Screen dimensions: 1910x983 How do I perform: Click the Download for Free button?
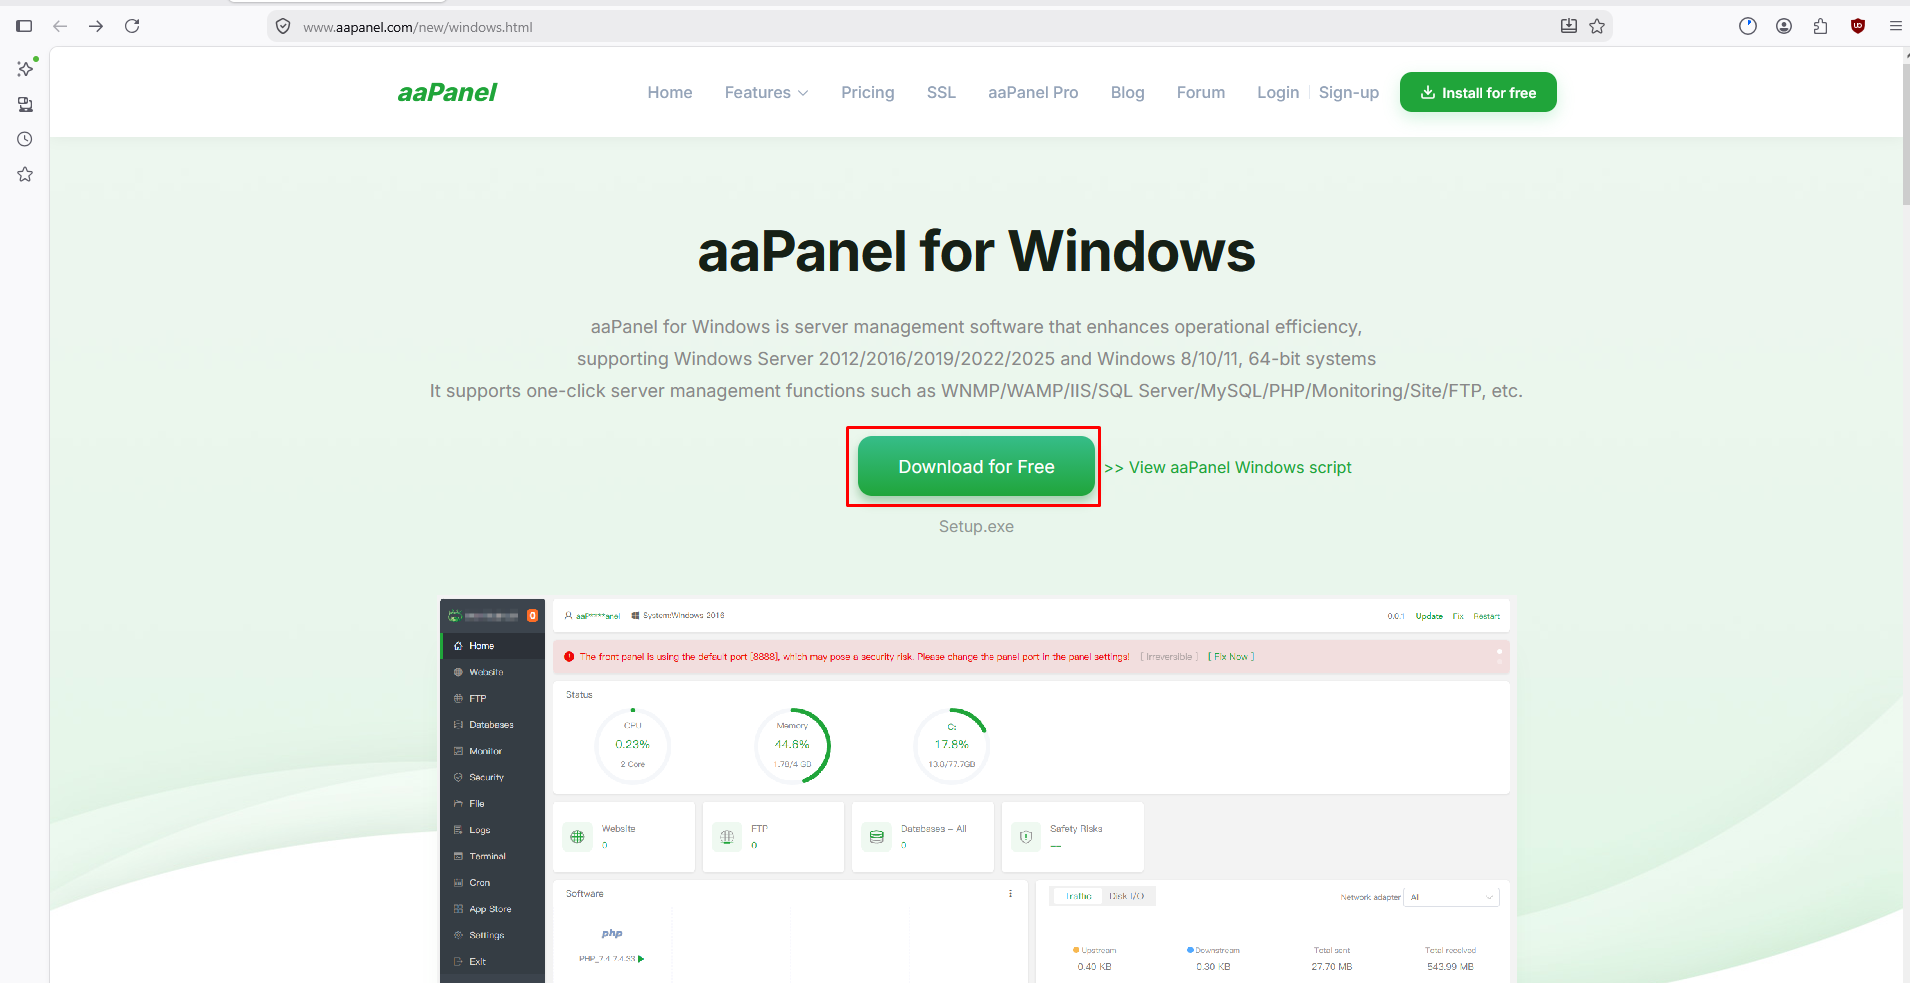pyautogui.click(x=976, y=466)
